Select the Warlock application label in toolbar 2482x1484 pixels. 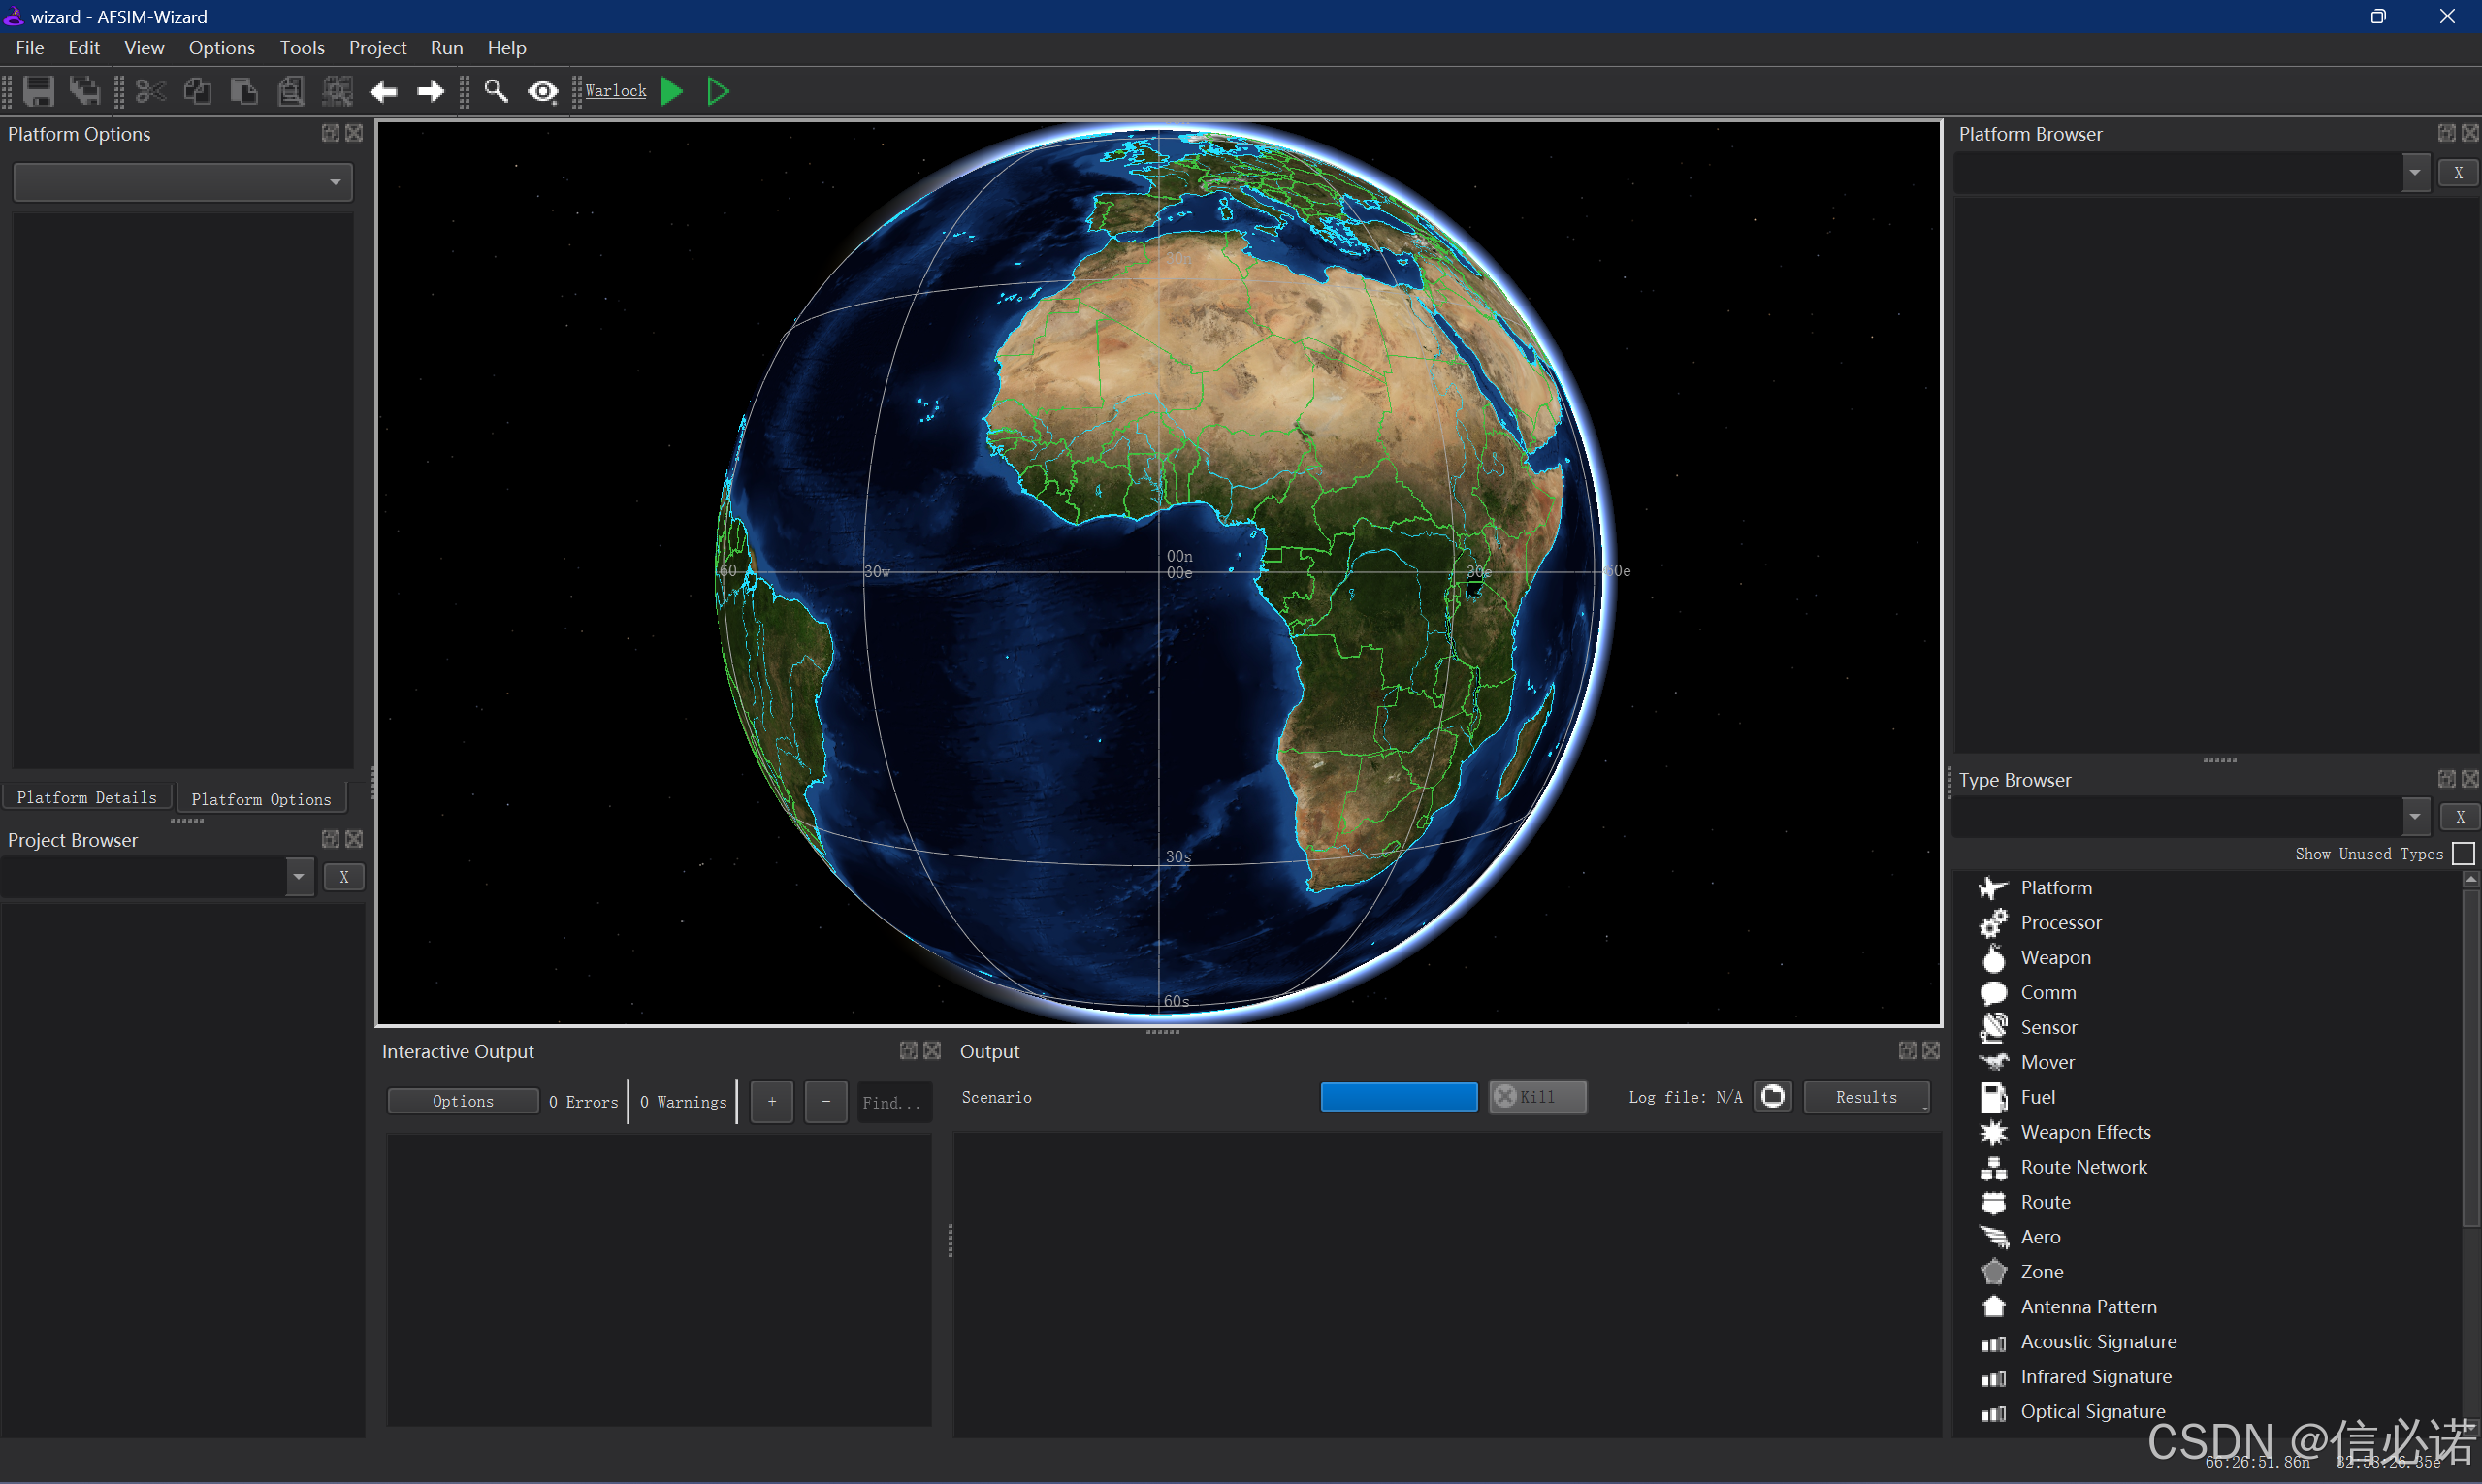pos(616,91)
